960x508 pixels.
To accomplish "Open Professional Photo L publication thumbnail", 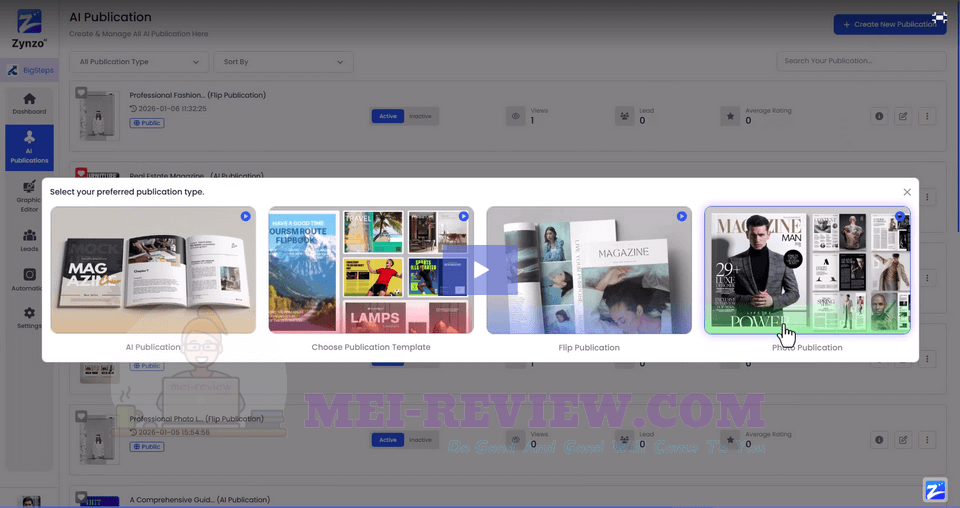I will 99,440.
